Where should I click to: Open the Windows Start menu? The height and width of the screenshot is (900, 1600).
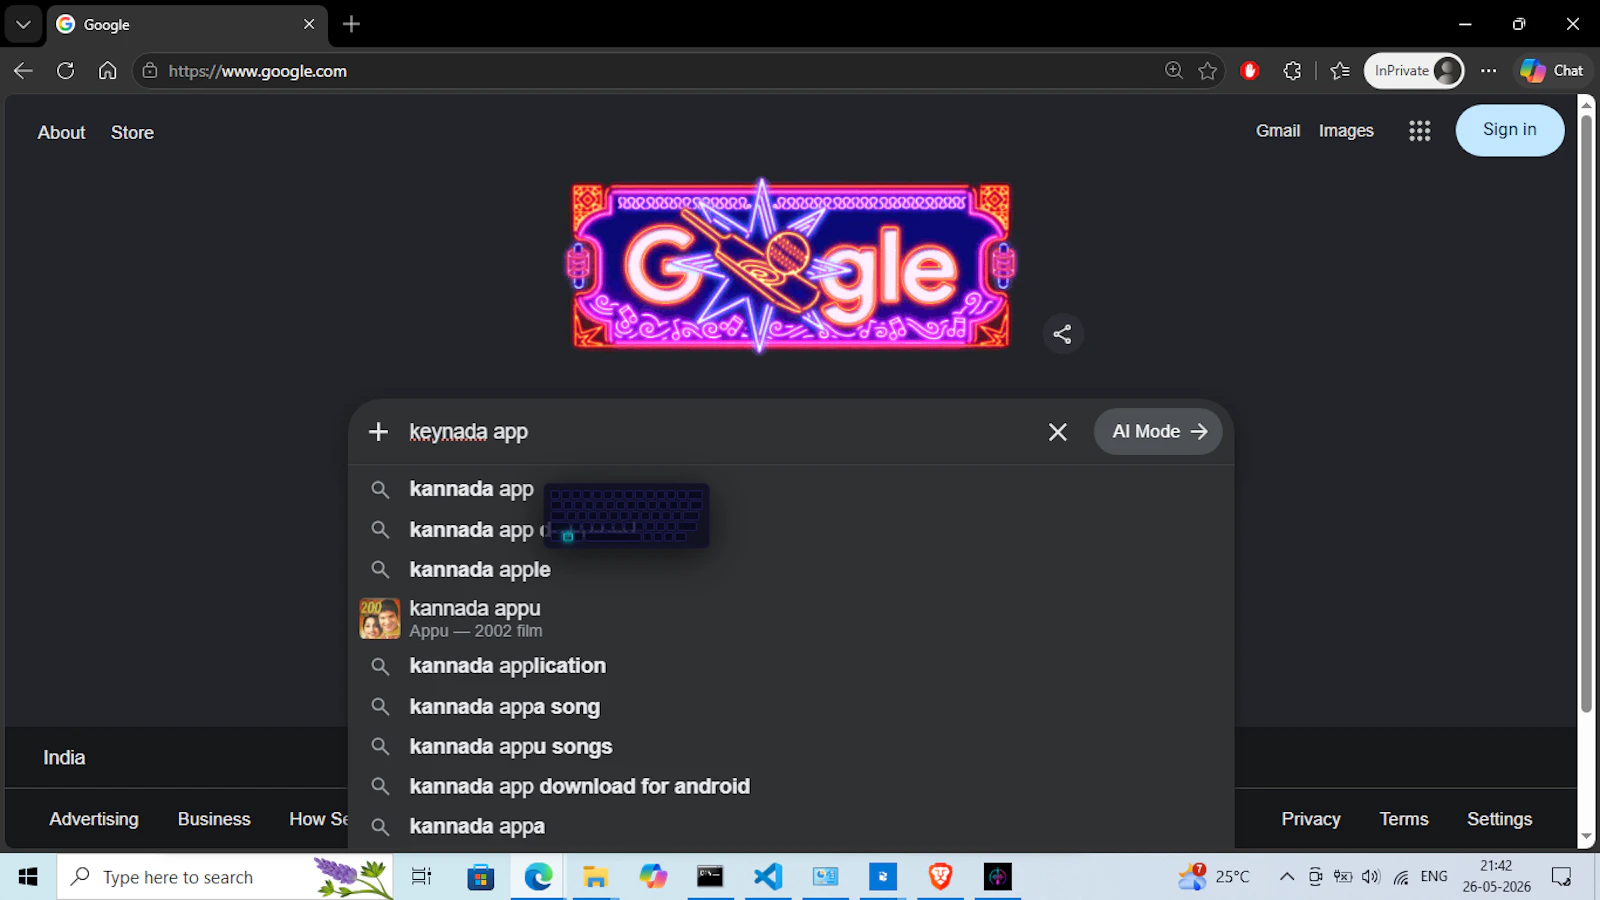pos(28,877)
